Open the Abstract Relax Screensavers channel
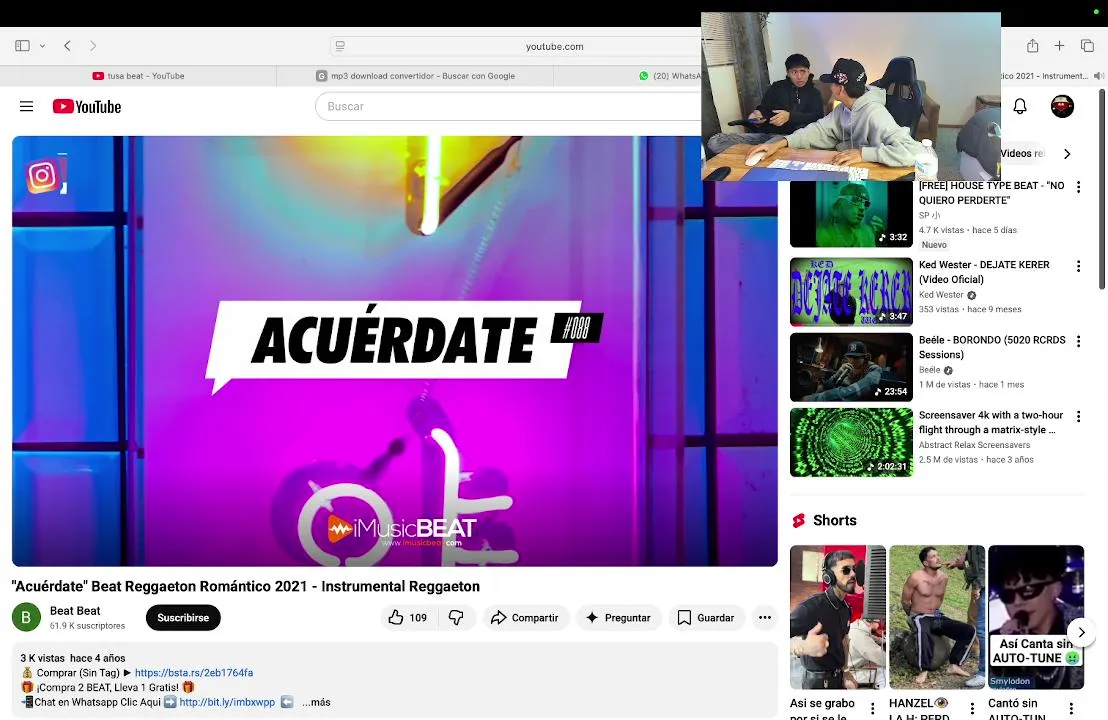 click(x=974, y=444)
